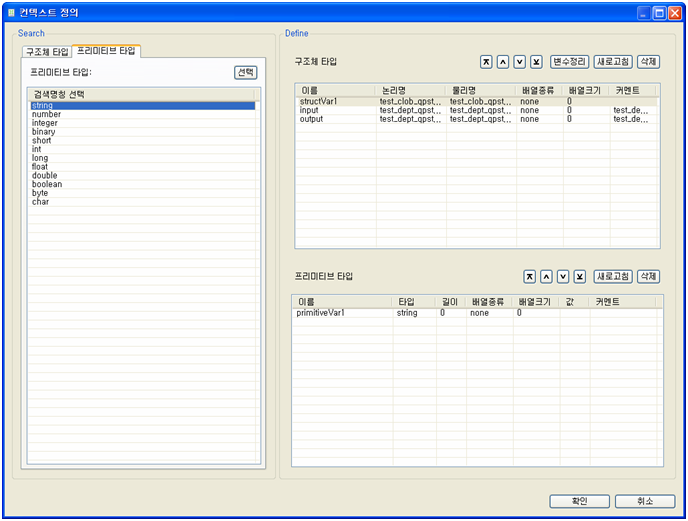Viewport: 688px width, 521px height.
Task: Select string in the type list
Action: [x=143, y=105]
